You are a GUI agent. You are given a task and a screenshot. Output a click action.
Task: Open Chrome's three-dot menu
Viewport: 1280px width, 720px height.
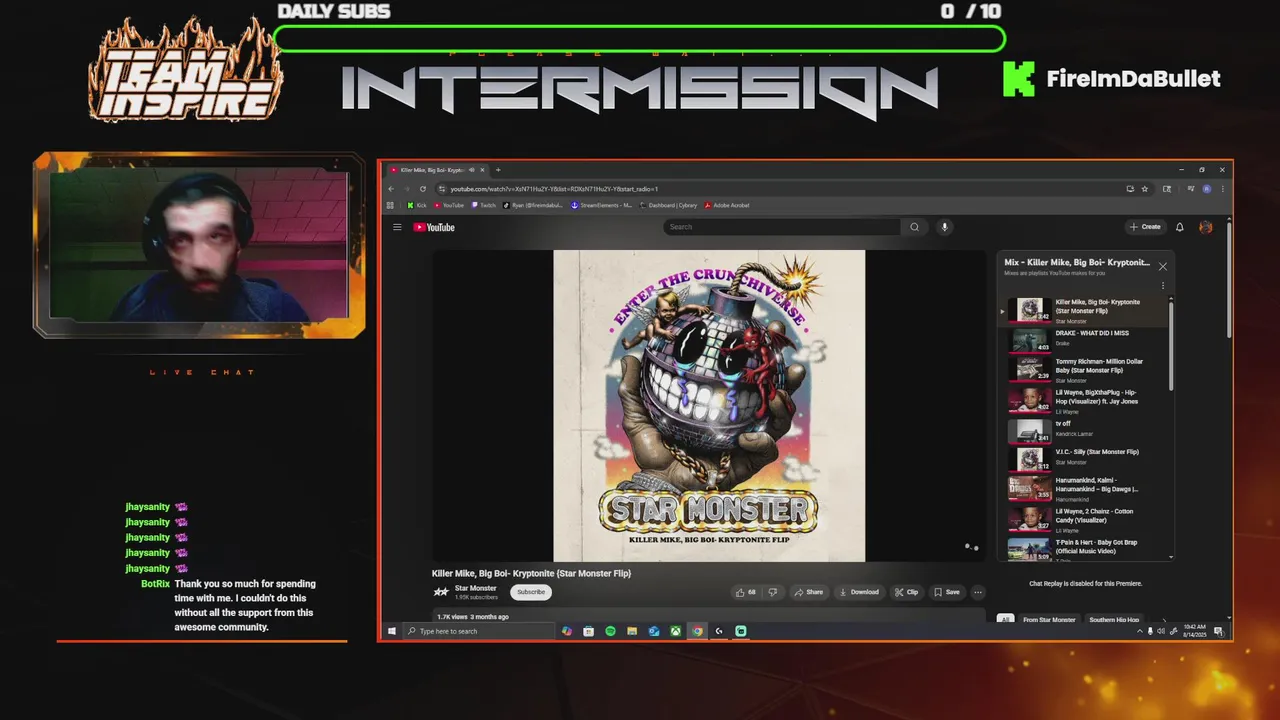click(1222, 188)
